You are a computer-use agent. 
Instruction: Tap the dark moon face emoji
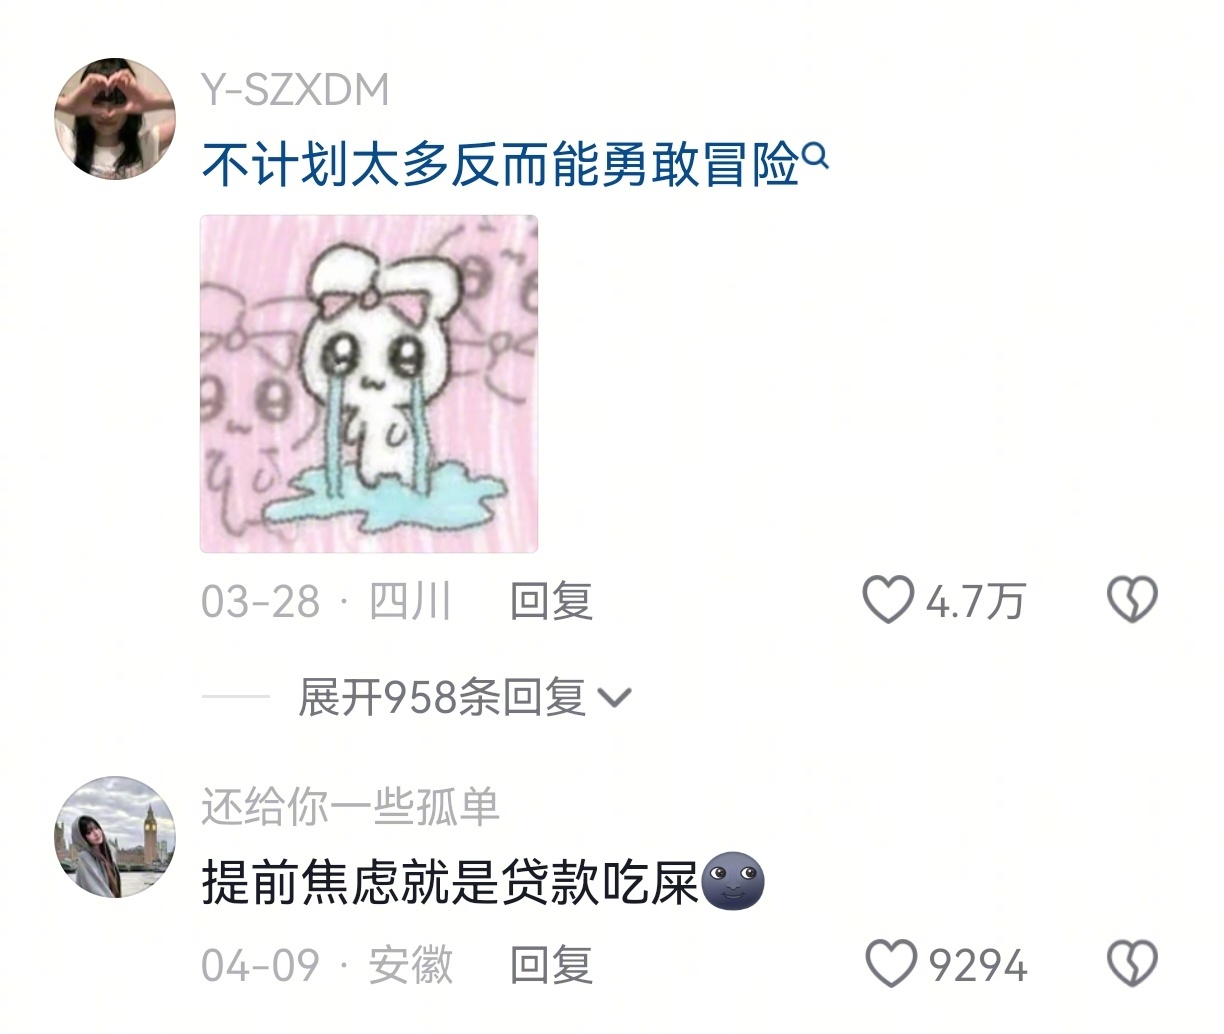coord(734,881)
